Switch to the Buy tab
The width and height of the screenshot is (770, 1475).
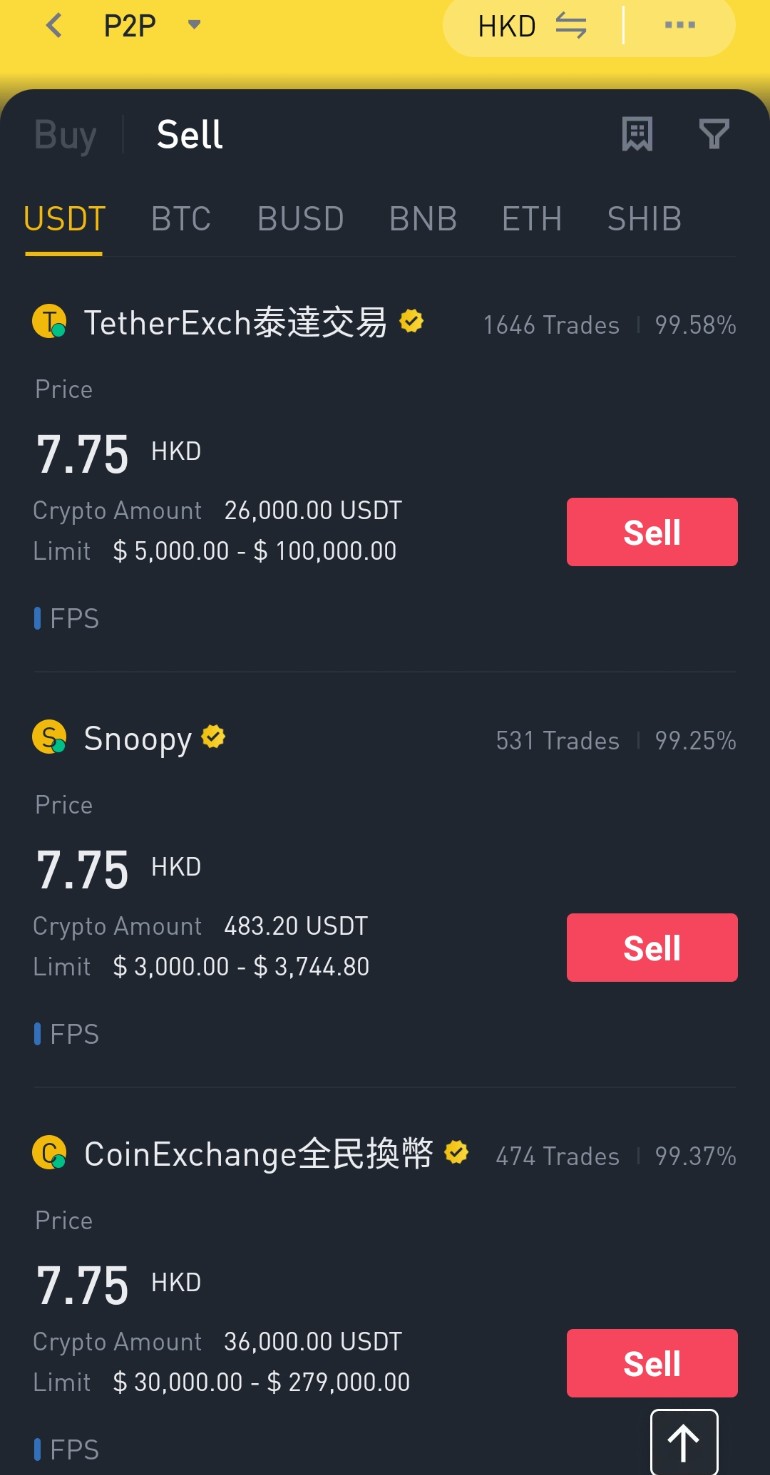pyautogui.click(x=65, y=135)
